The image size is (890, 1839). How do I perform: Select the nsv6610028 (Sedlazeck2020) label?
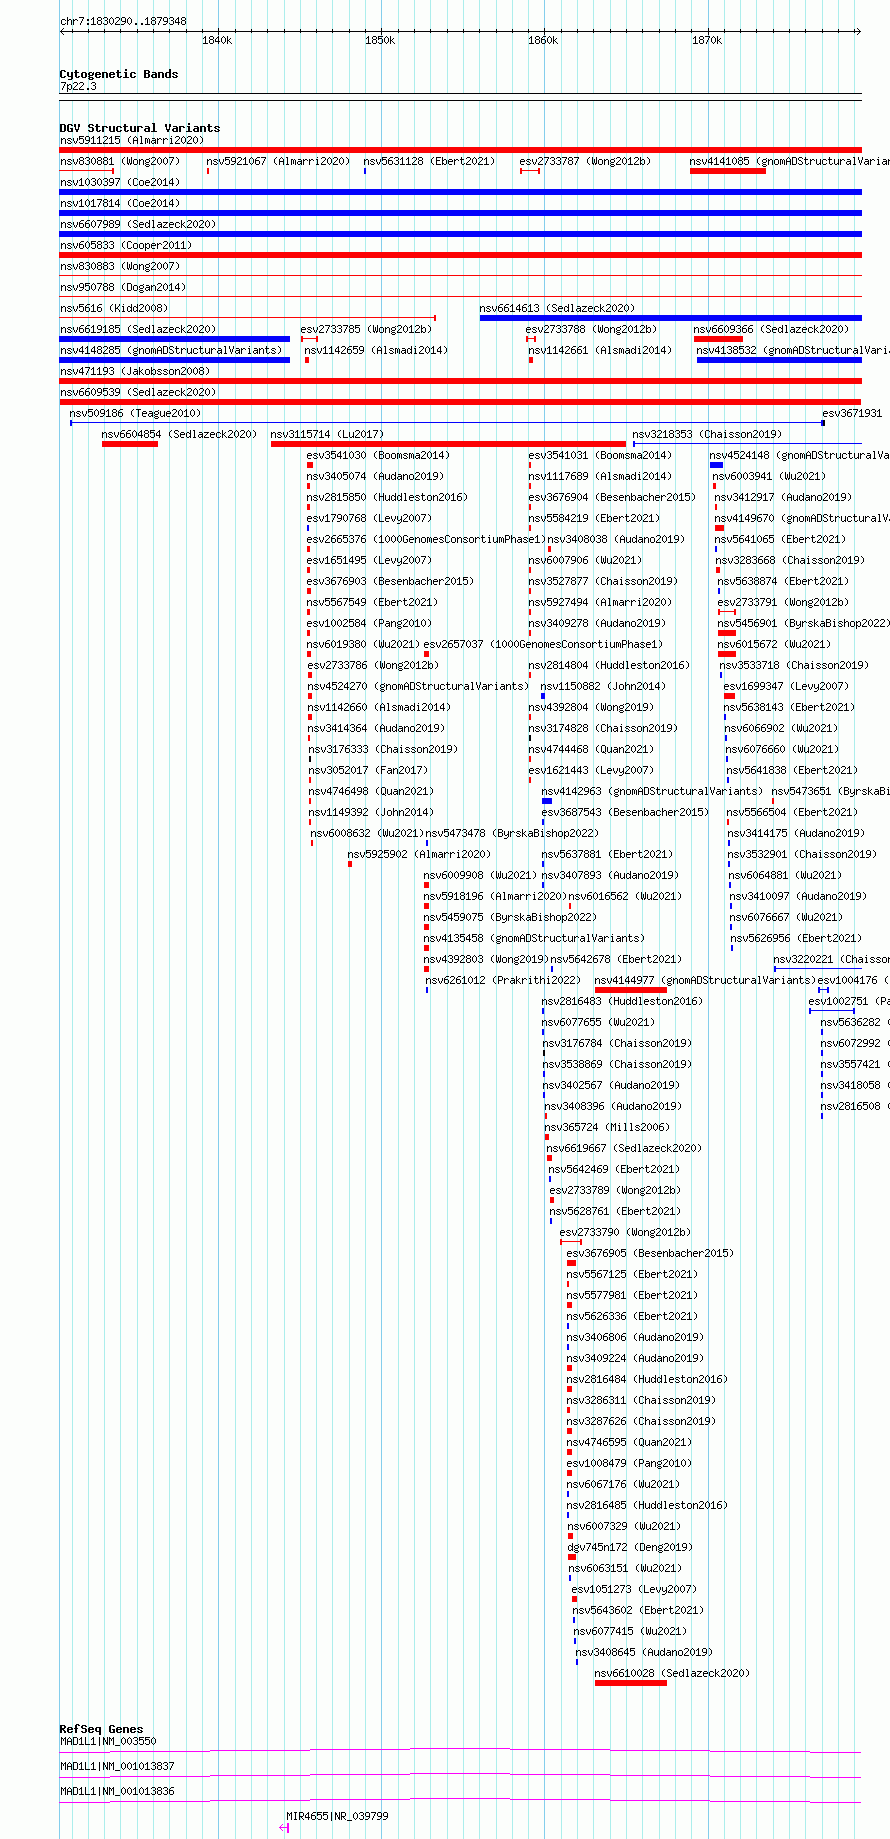(672, 1673)
